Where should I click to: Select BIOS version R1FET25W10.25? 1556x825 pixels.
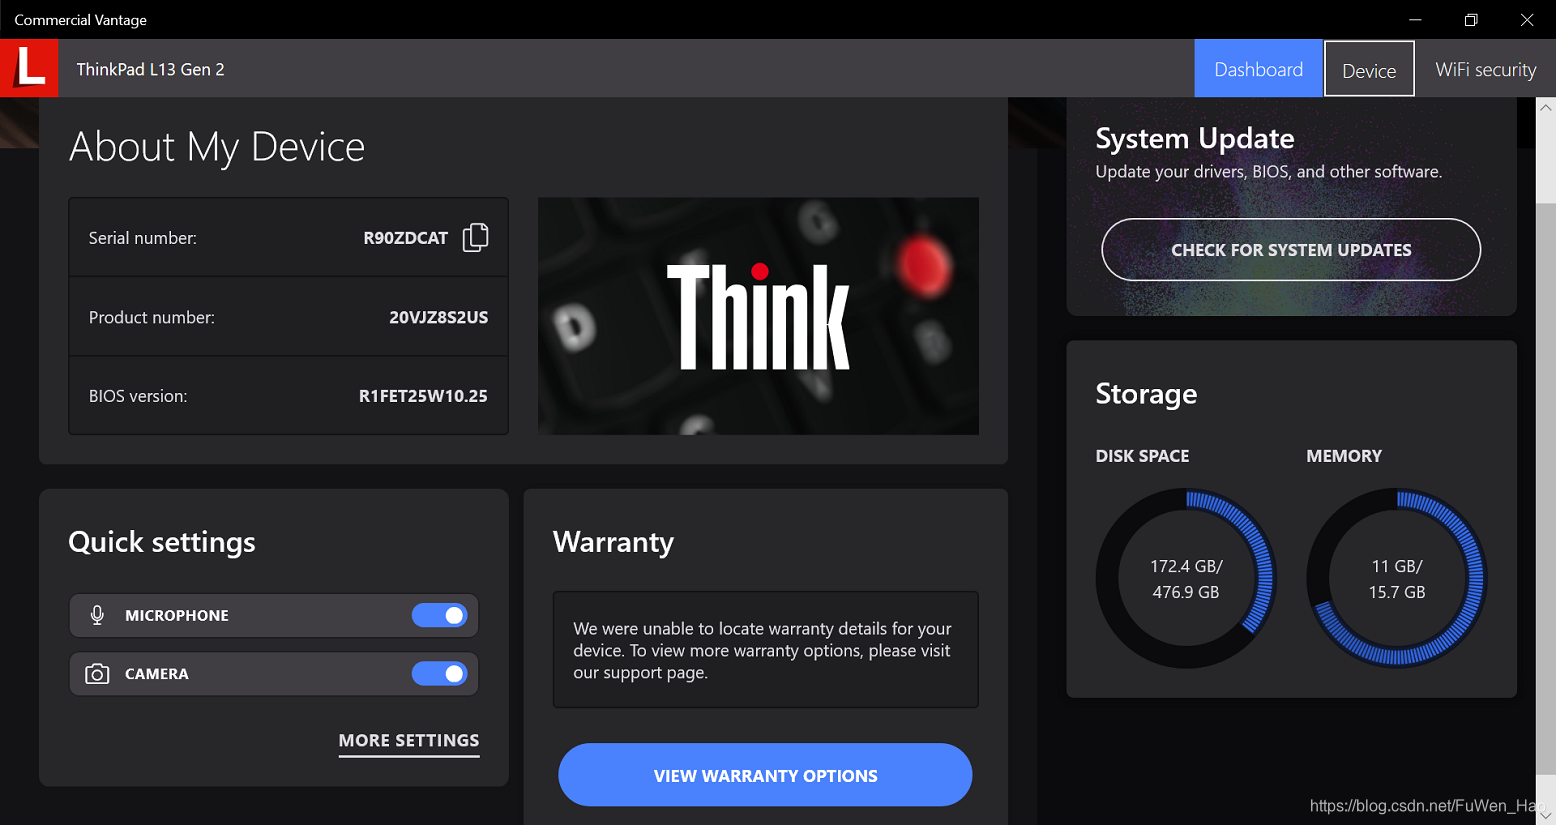423,396
